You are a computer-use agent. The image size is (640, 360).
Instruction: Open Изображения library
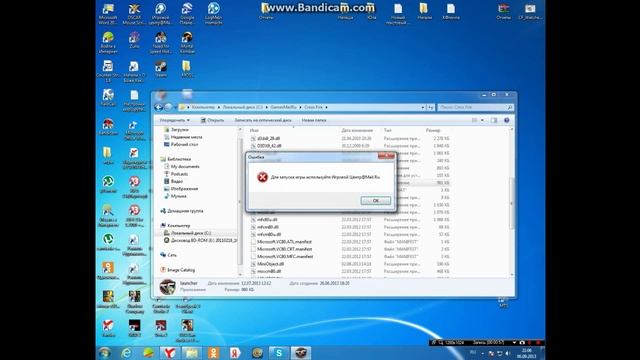(184, 189)
